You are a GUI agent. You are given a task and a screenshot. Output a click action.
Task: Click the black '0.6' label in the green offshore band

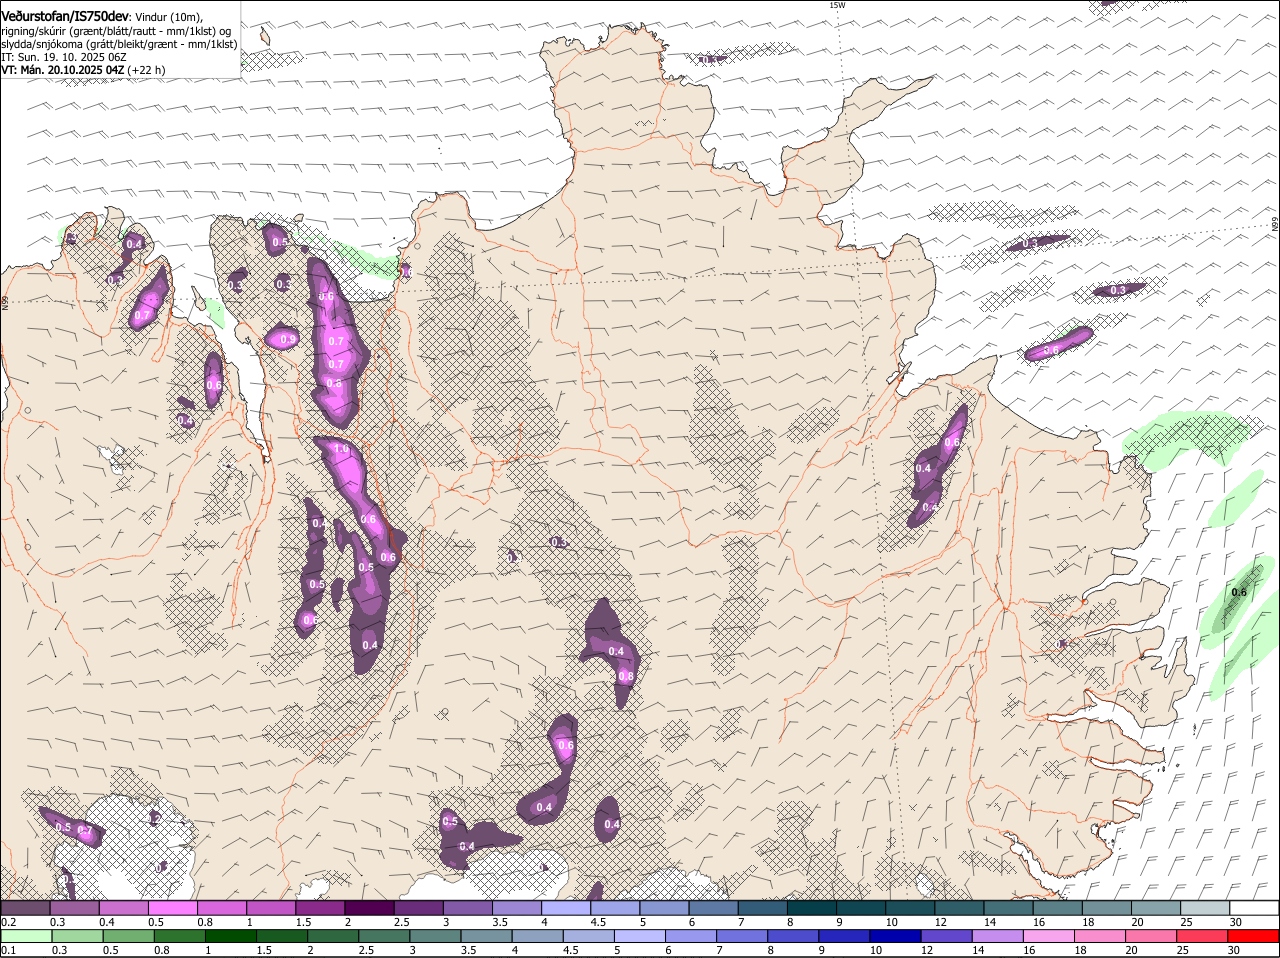click(1239, 592)
